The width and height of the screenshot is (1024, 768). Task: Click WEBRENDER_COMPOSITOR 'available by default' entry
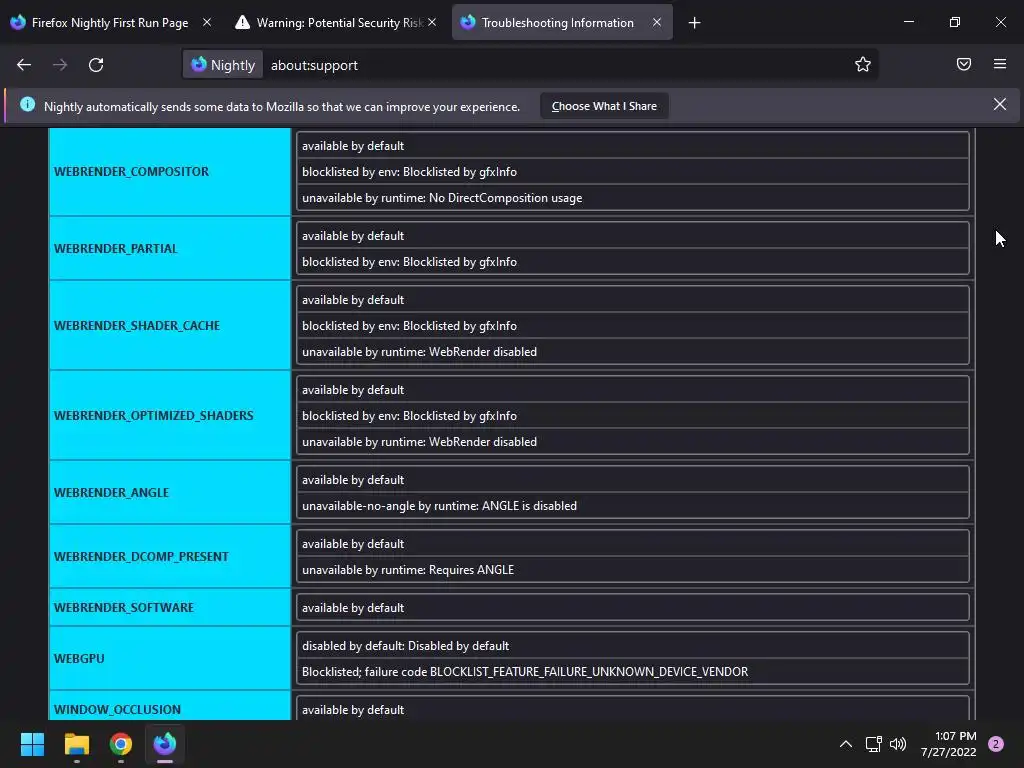353,146
